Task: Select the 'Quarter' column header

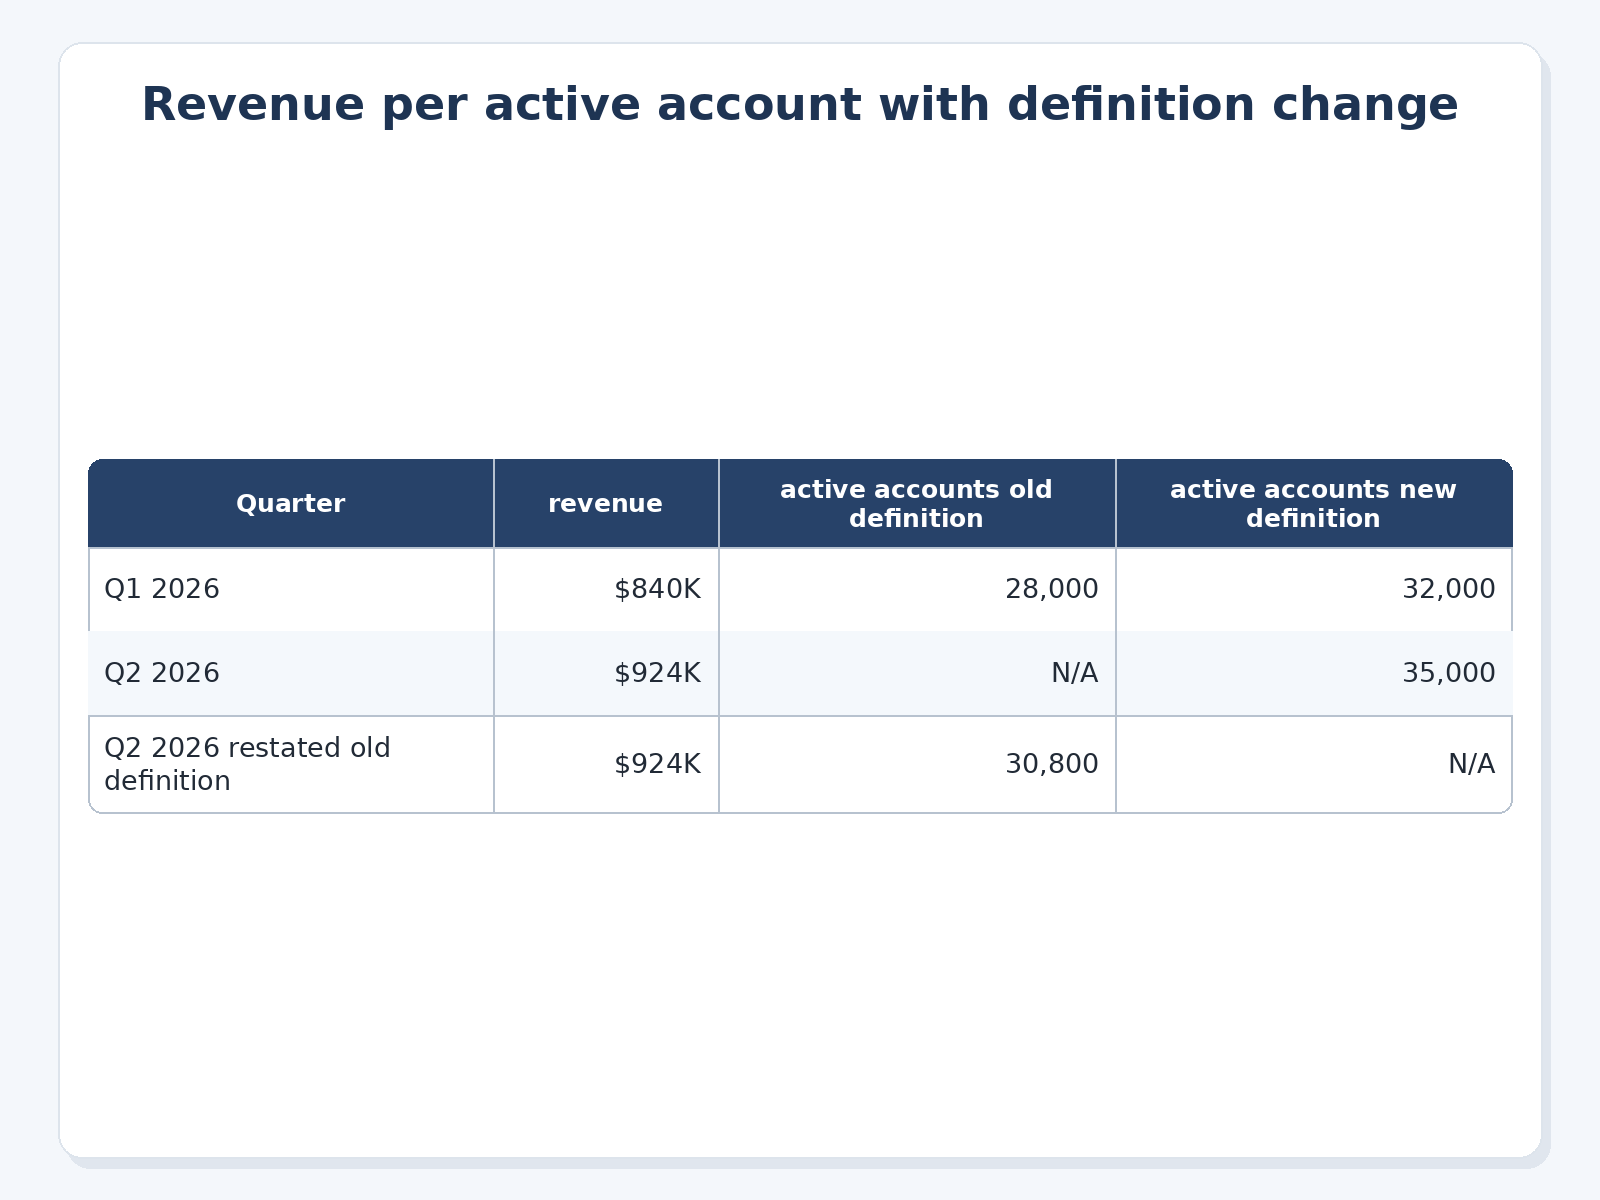Action: click(291, 504)
